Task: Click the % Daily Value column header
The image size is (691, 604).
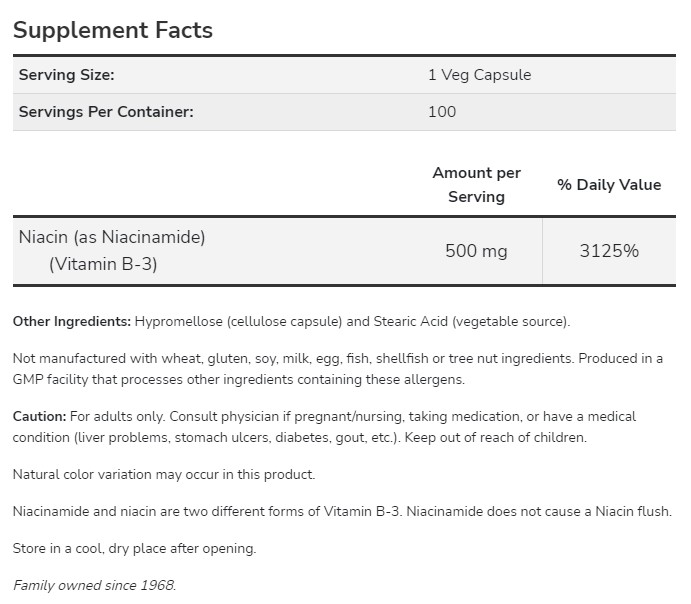Action: [609, 184]
